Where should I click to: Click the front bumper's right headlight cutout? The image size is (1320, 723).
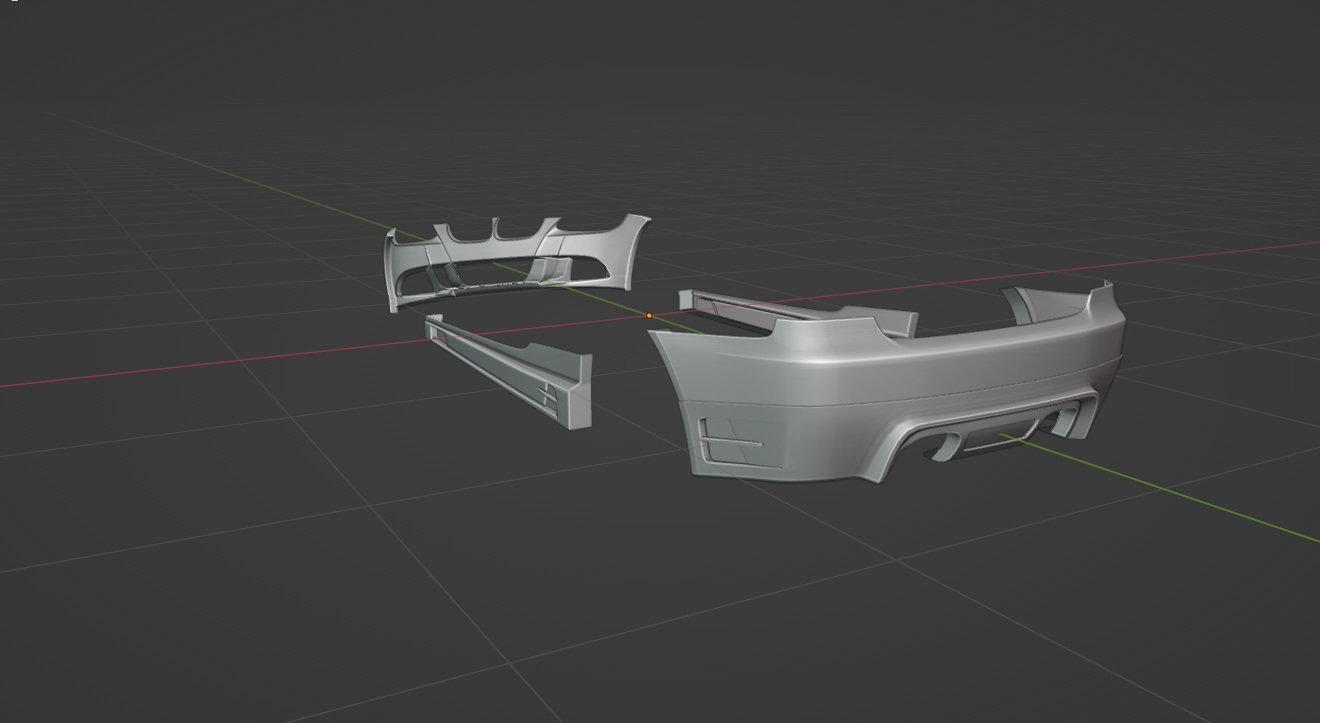coord(590,228)
